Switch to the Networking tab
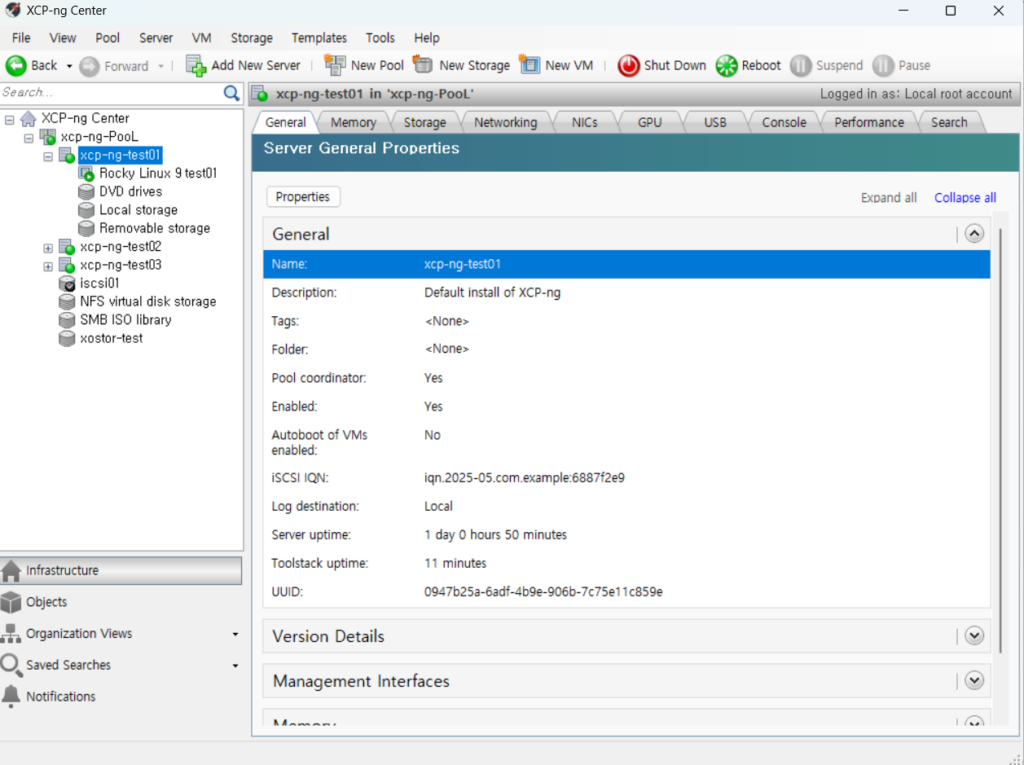 (x=505, y=122)
